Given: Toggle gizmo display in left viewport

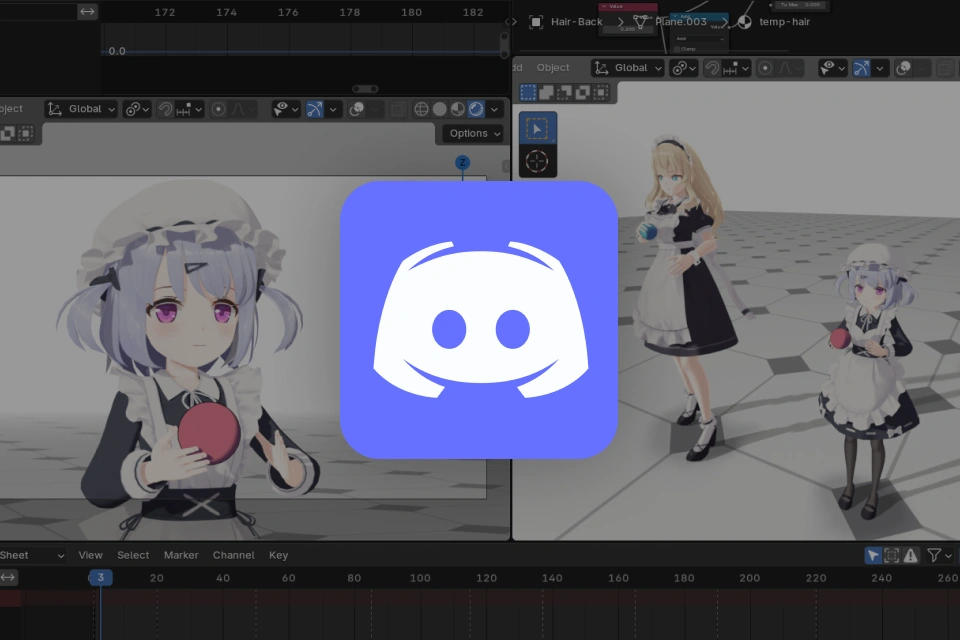Looking at the screenshot, I should pos(315,109).
